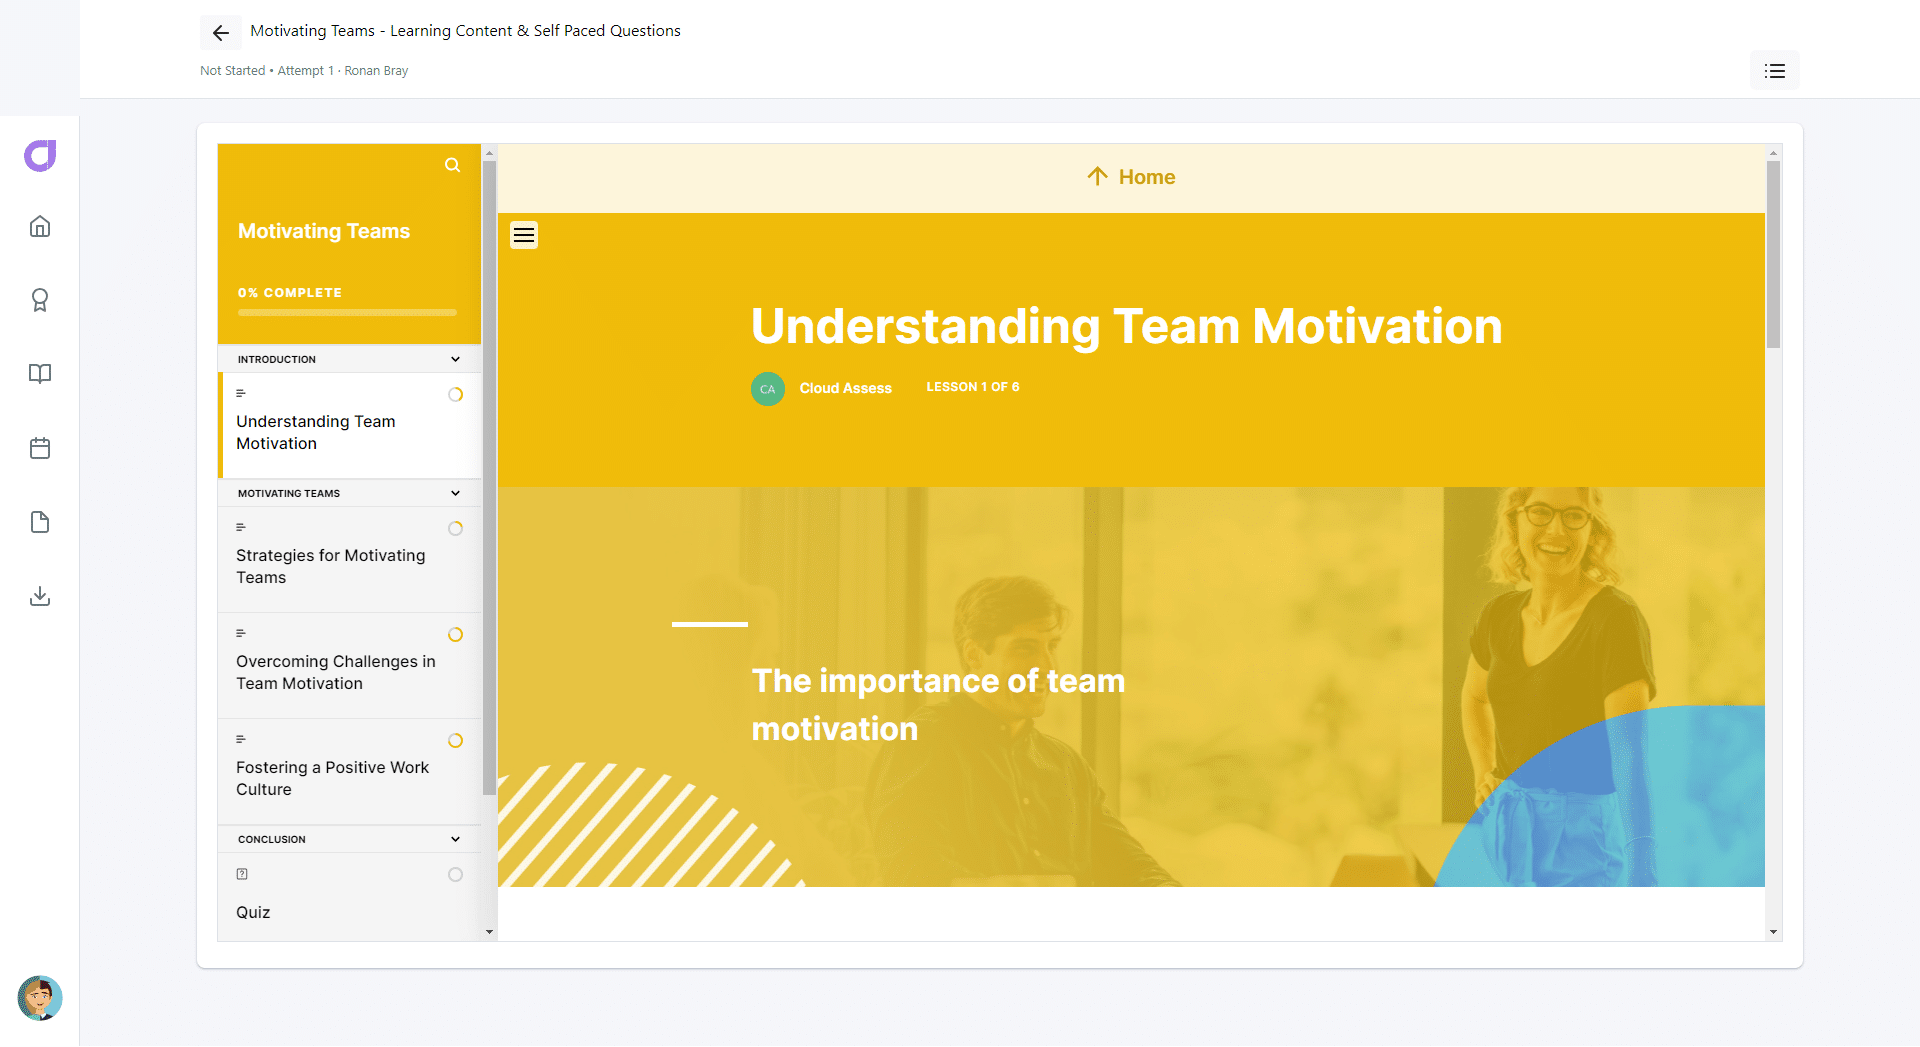Click the CA author avatar
The height and width of the screenshot is (1047, 1920).
coord(768,389)
